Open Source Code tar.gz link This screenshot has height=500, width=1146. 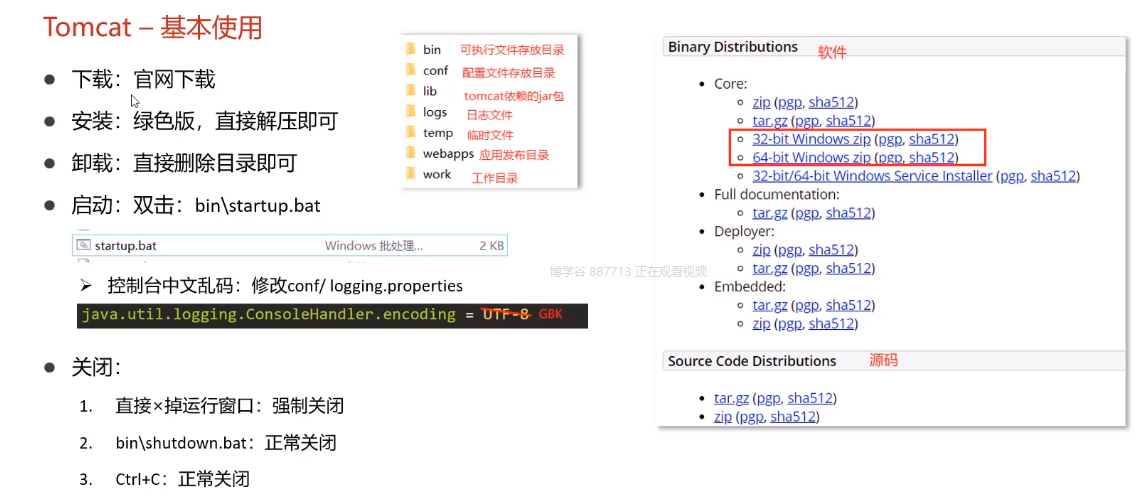(732, 398)
